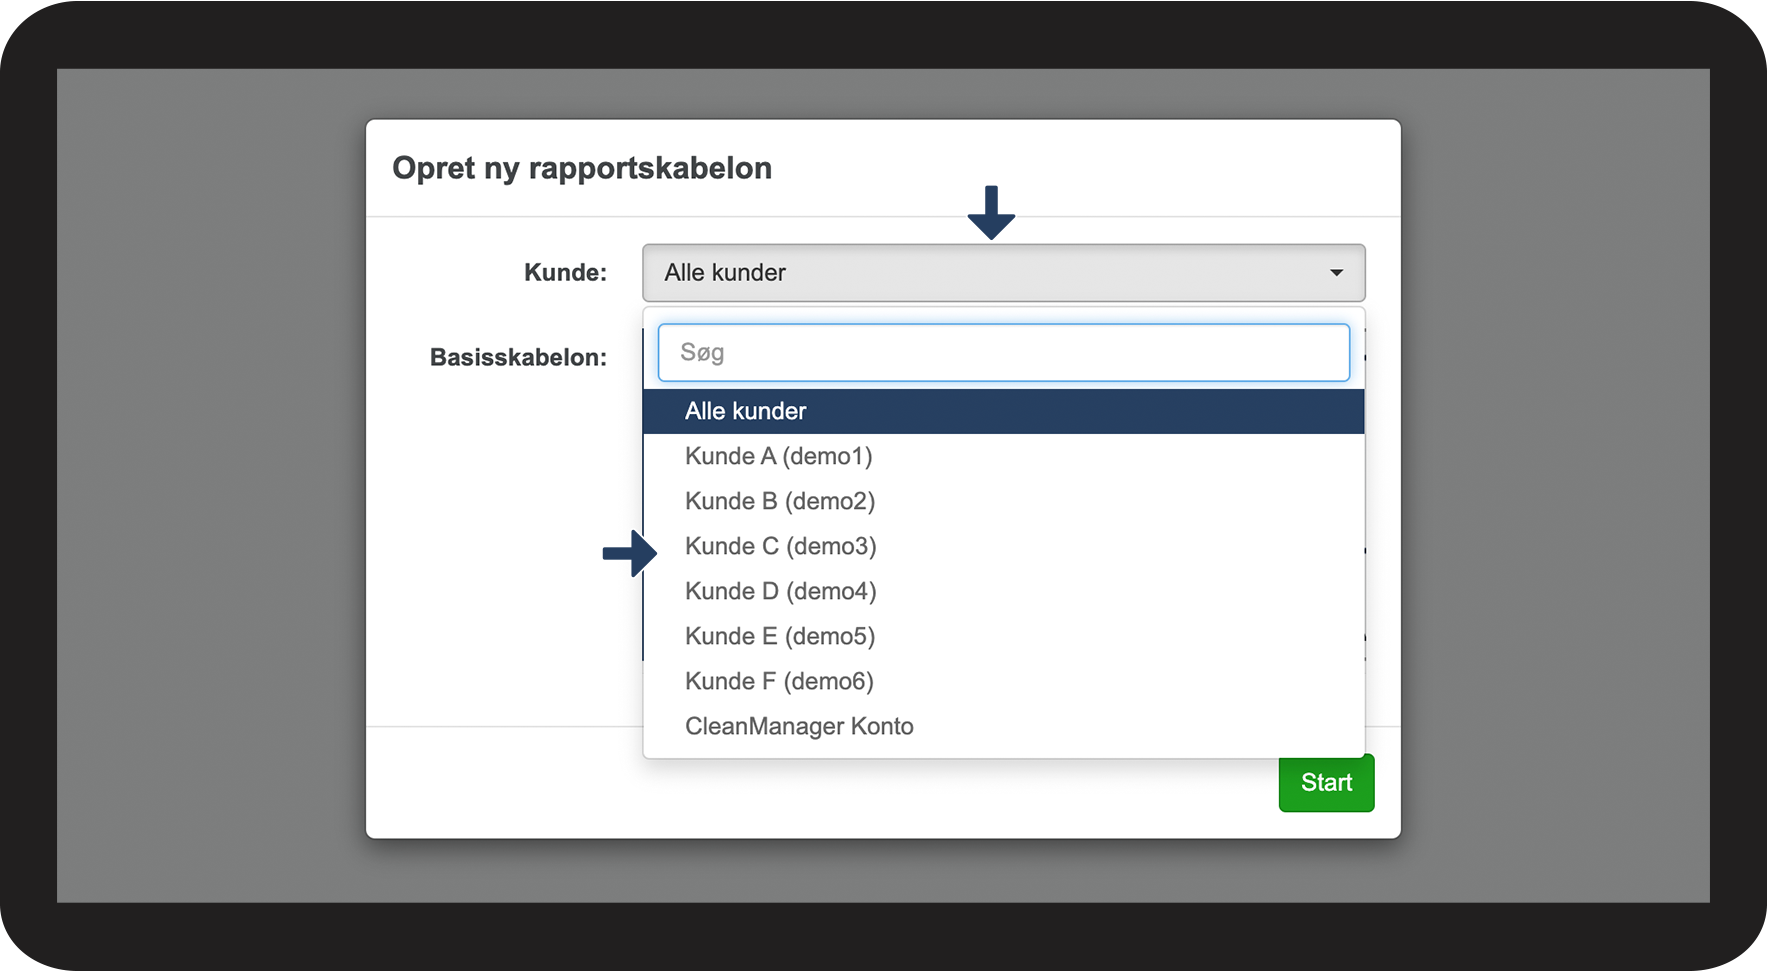This screenshot has height=971, width=1767.
Task: Select Kunde D (demo4) from list
Action: coord(781,591)
